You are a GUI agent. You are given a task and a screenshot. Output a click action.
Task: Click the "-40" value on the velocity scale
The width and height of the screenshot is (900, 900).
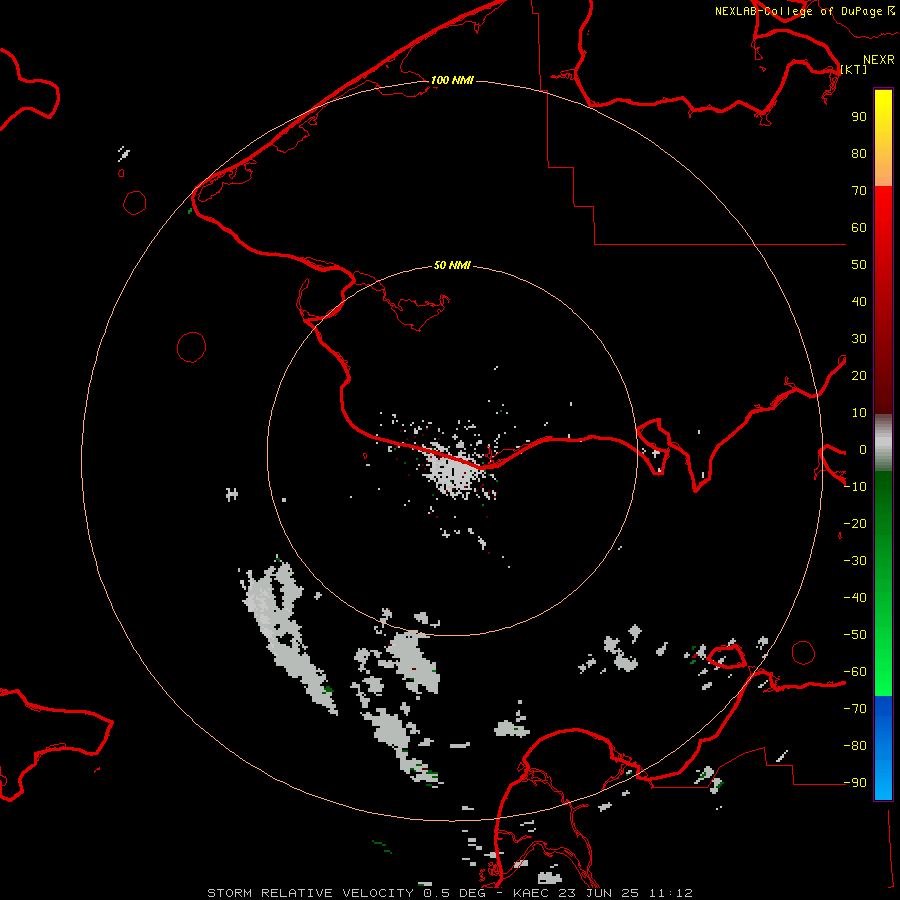pyautogui.click(x=855, y=598)
